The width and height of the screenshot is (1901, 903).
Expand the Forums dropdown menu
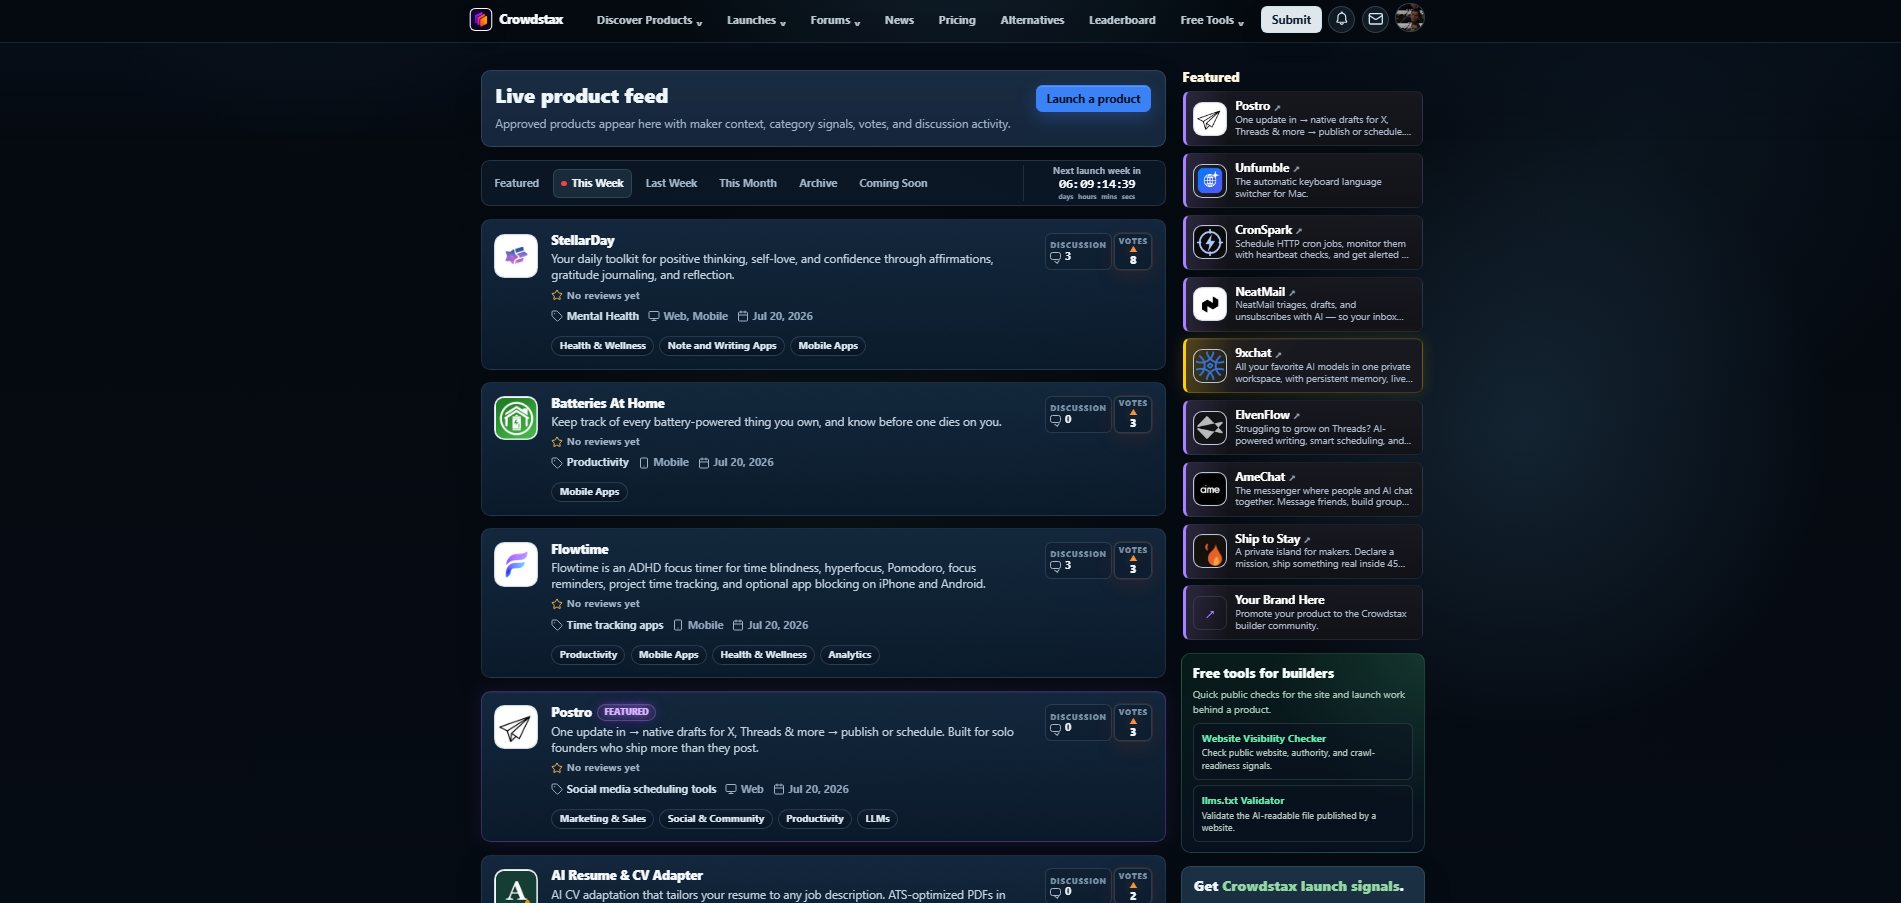(835, 20)
